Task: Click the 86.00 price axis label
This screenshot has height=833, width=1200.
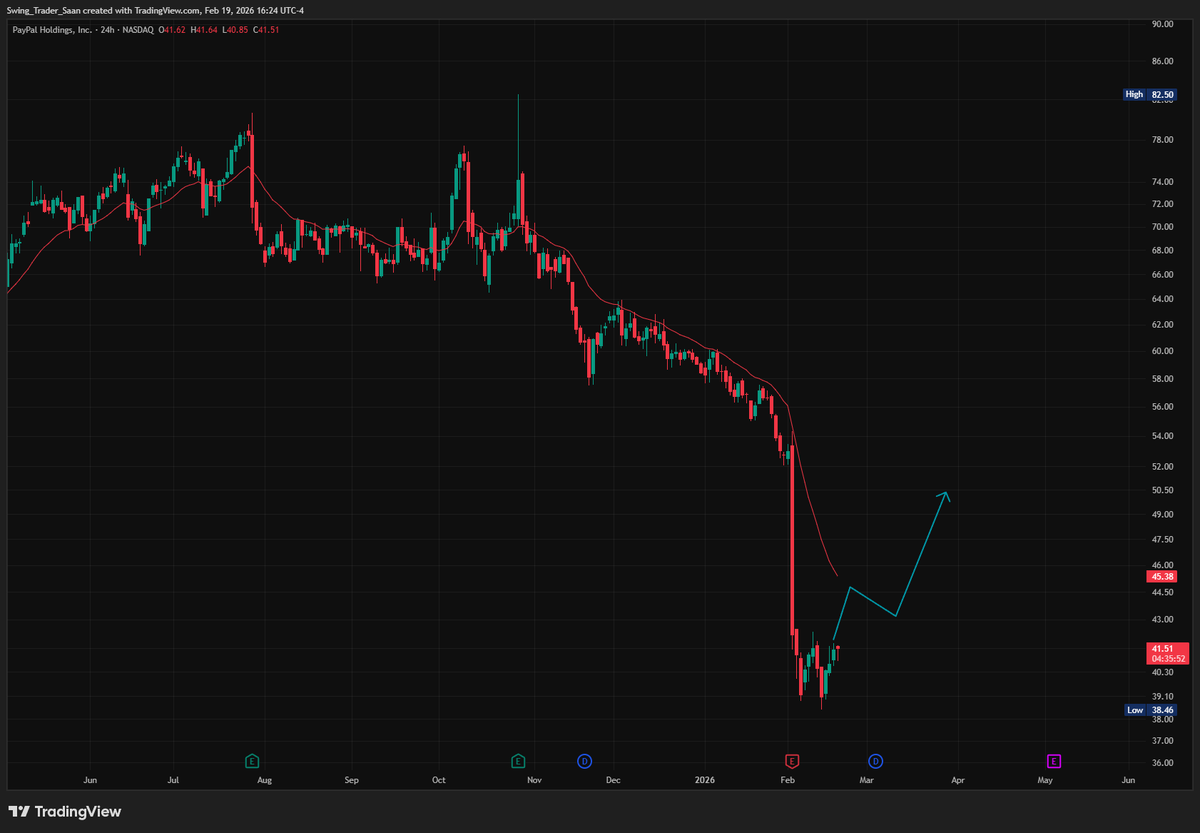Action: coord(1162,61)
